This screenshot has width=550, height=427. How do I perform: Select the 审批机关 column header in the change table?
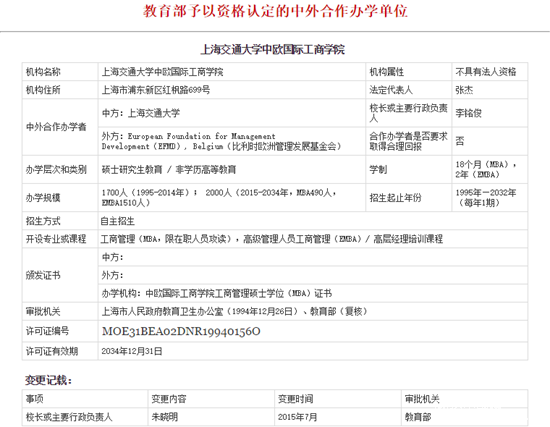pos(464,399)
